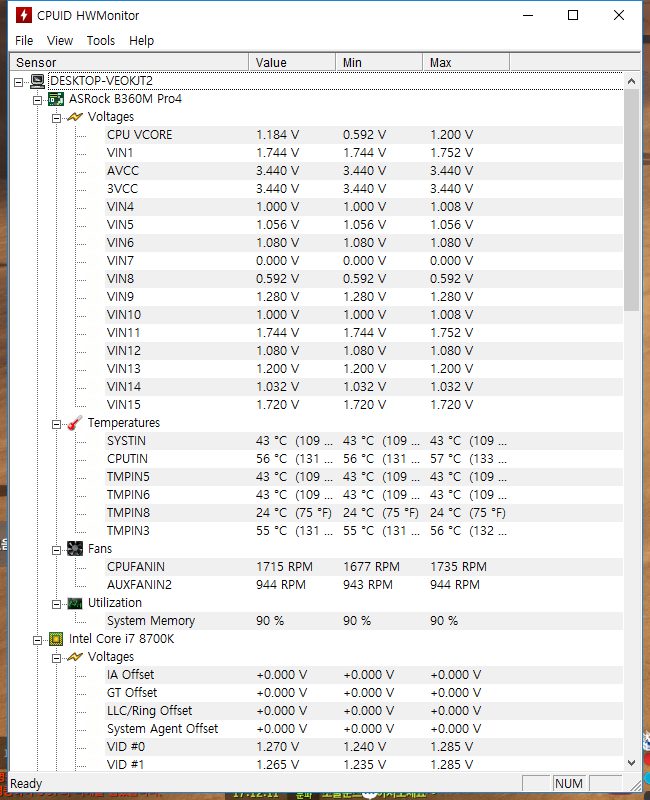Open the View menu

(60, 41)
